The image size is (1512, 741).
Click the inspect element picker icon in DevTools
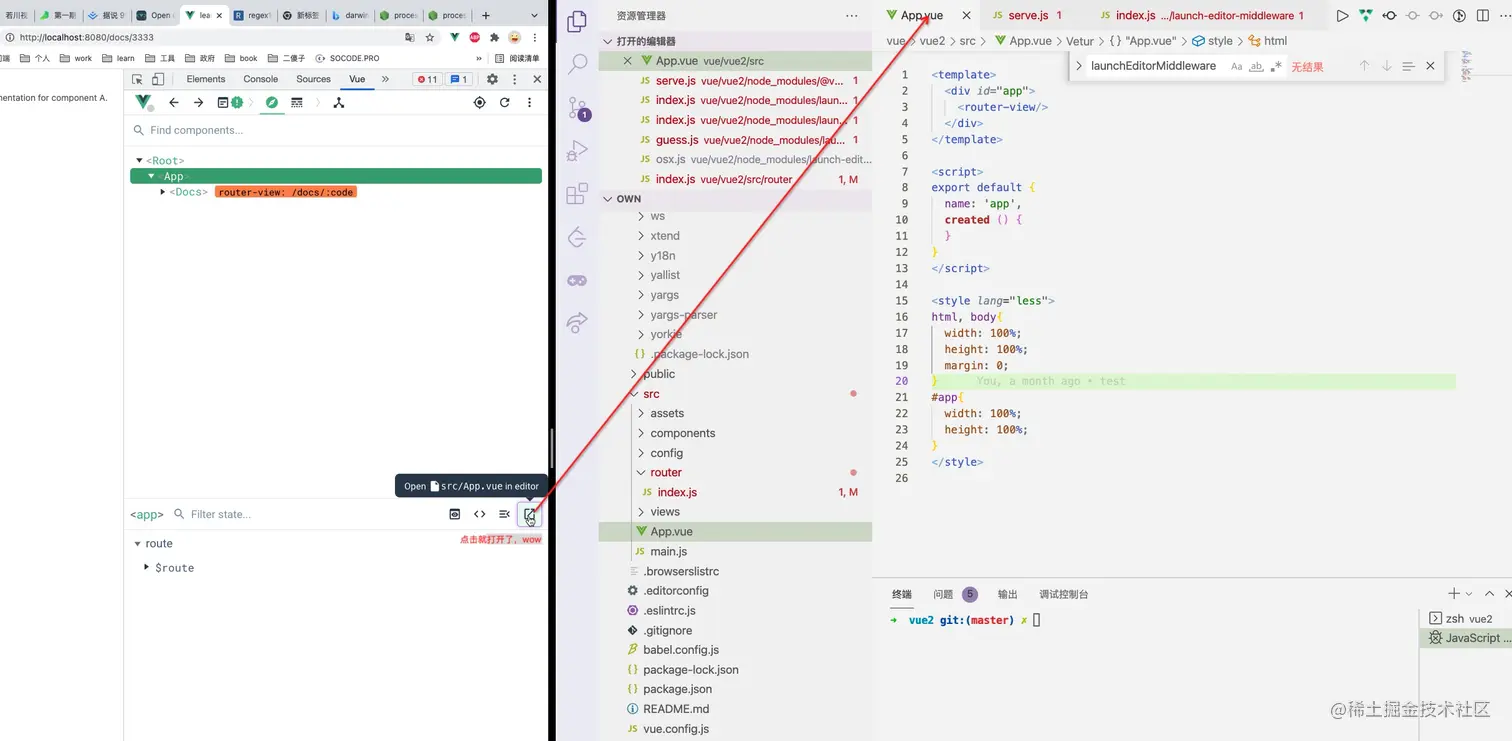point(138,79)
